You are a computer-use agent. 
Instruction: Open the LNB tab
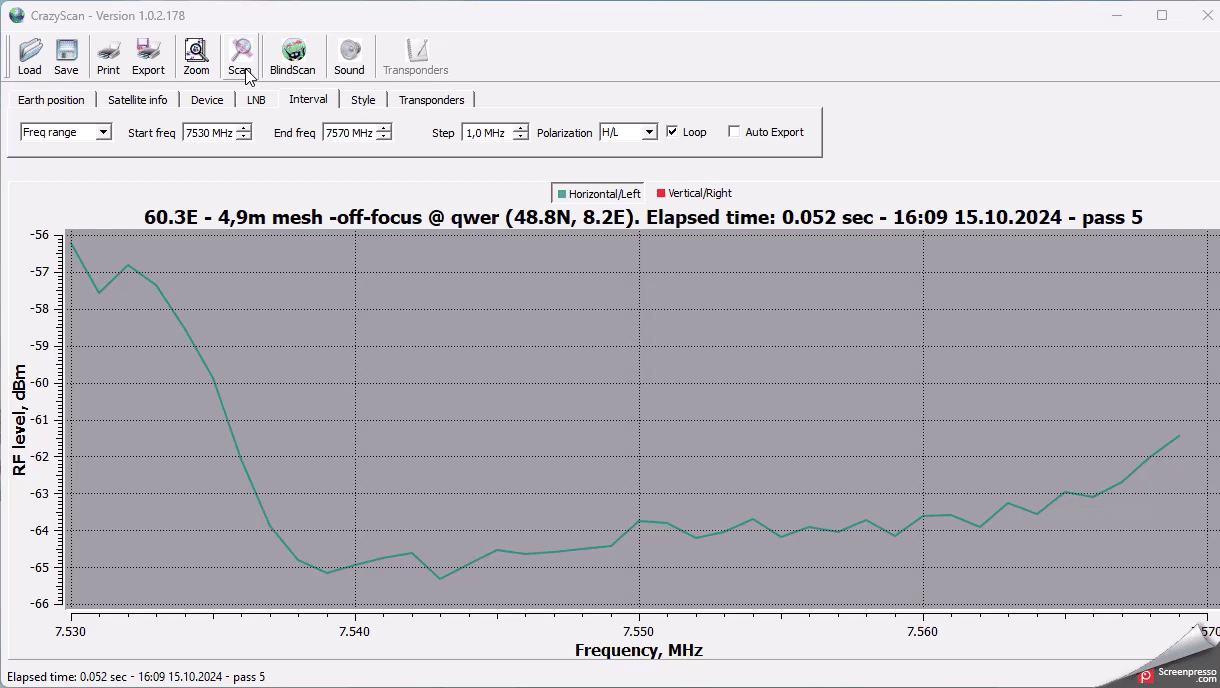(x=256, y=100)
